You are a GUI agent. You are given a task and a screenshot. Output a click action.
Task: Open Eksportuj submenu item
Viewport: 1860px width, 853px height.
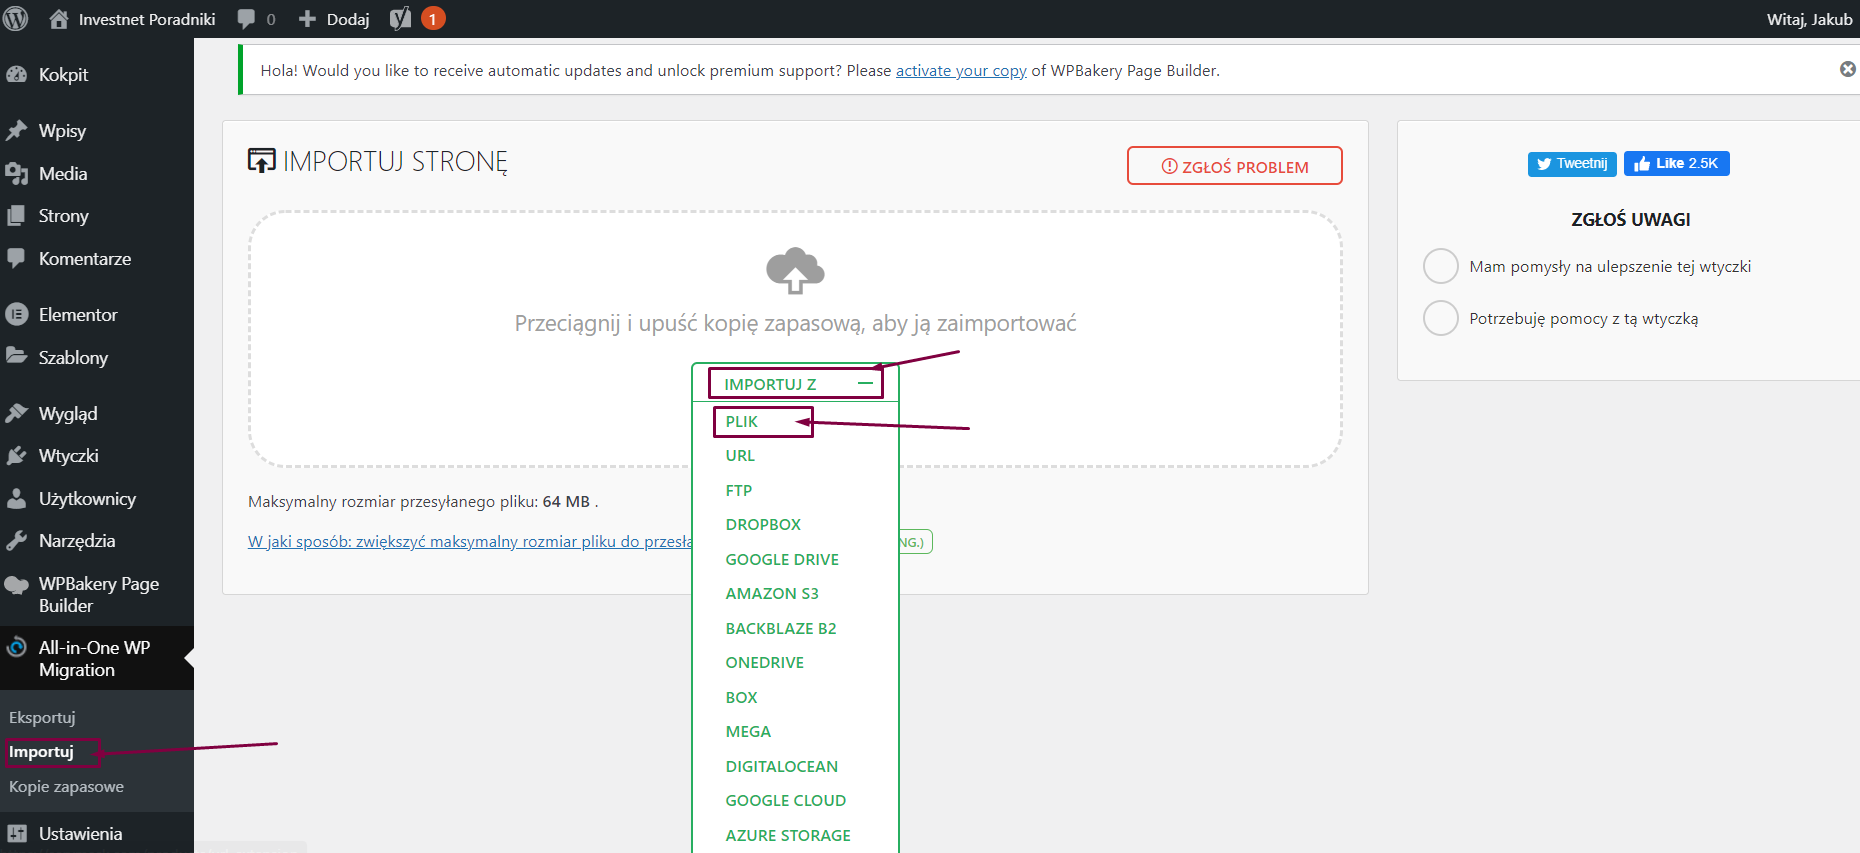42,718
